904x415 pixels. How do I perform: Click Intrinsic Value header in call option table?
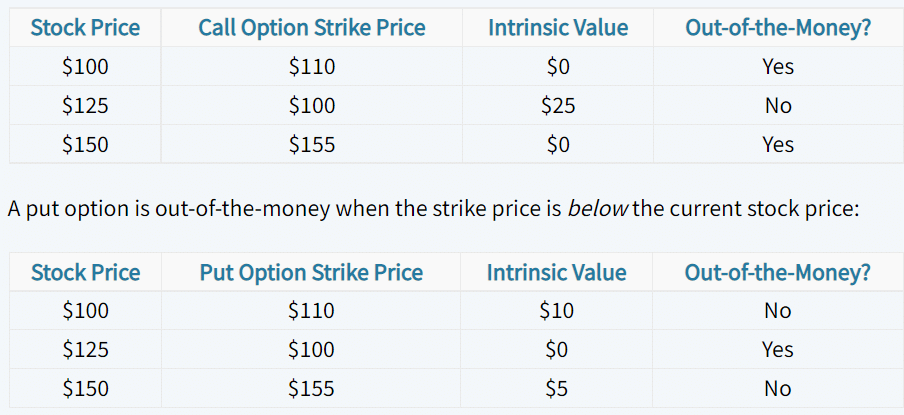pyautogui.click(x=558, y=28)
